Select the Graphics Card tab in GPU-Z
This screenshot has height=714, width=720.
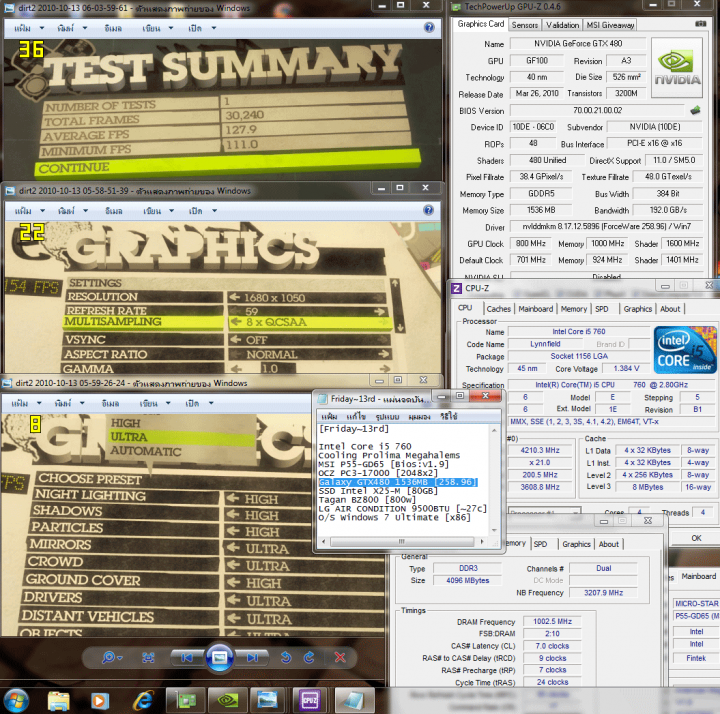click(480, 24)
